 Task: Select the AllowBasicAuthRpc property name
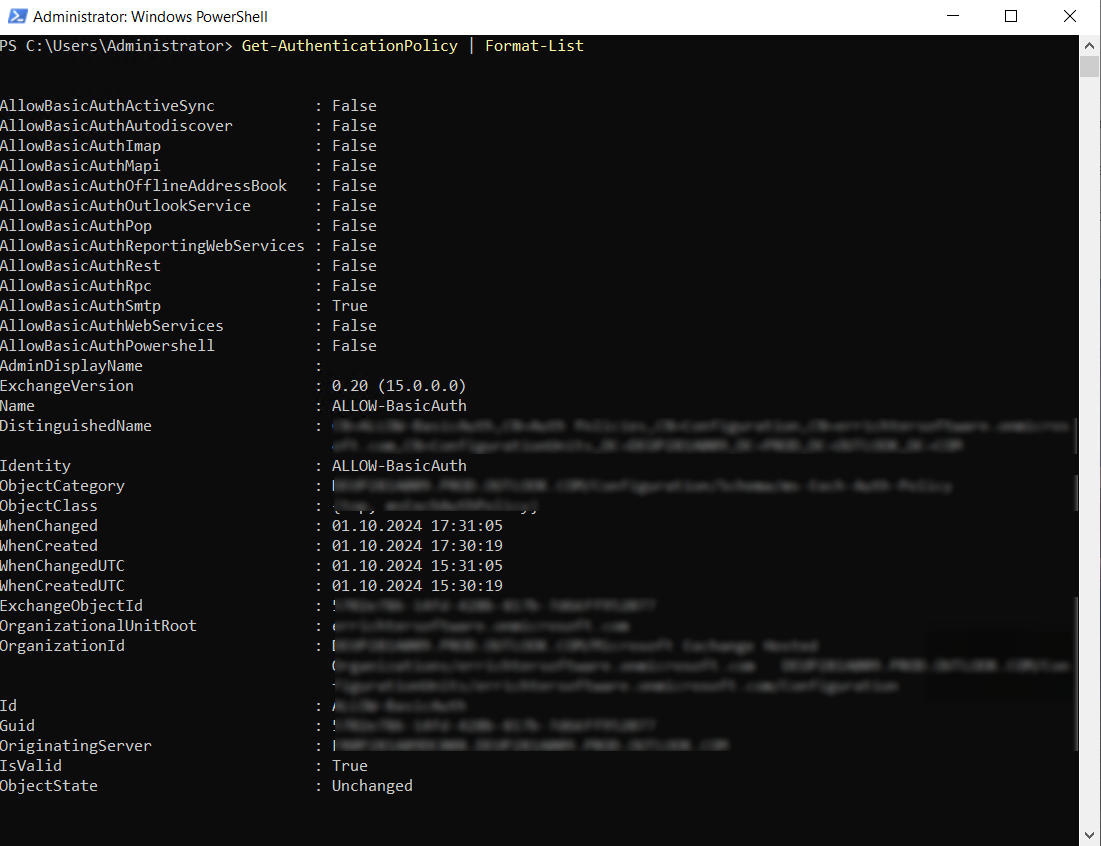click(76, 286)
